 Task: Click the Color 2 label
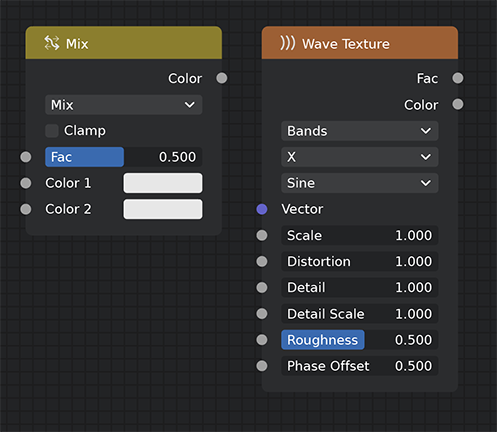click(68, 209)
